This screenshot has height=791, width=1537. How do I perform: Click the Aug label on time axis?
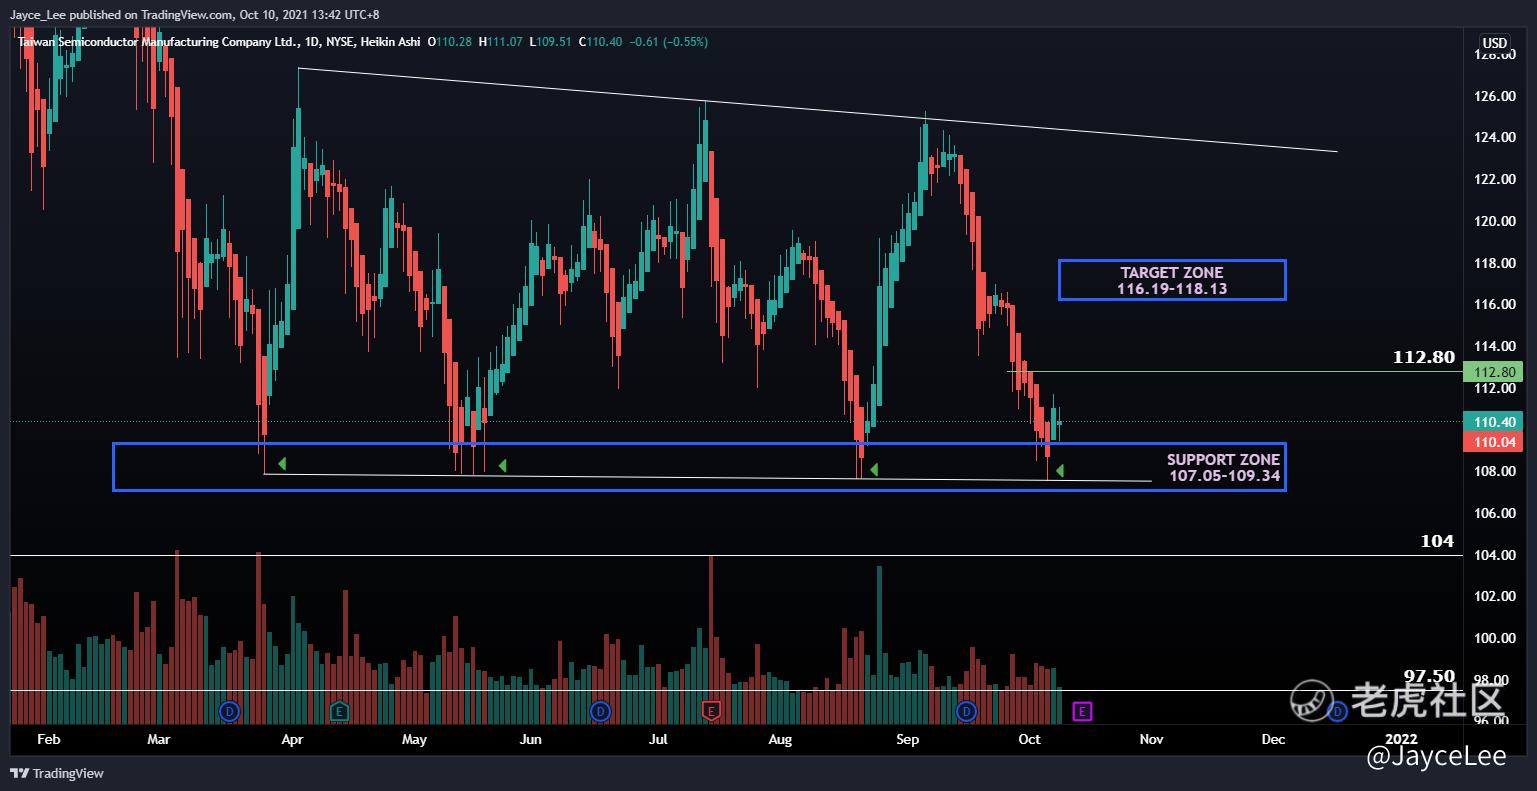(780, 739)
